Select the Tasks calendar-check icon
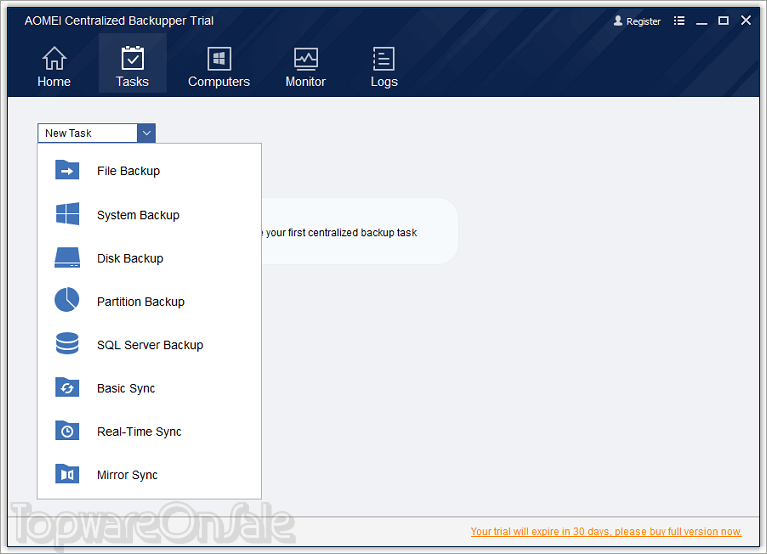767x554 pixels. pyautogui.click(x=132, y=58)
